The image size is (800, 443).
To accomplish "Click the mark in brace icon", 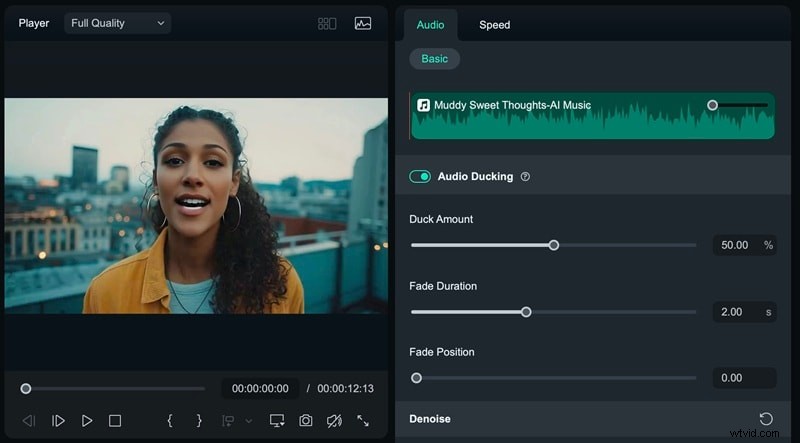I will coord(170,421).
